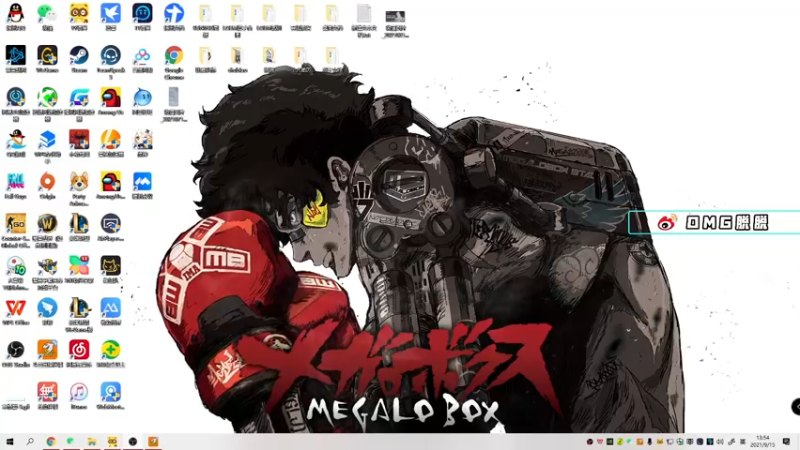800x450 pixels.
Task: Click the microphone icon in system tray
Action: (649, 442)
